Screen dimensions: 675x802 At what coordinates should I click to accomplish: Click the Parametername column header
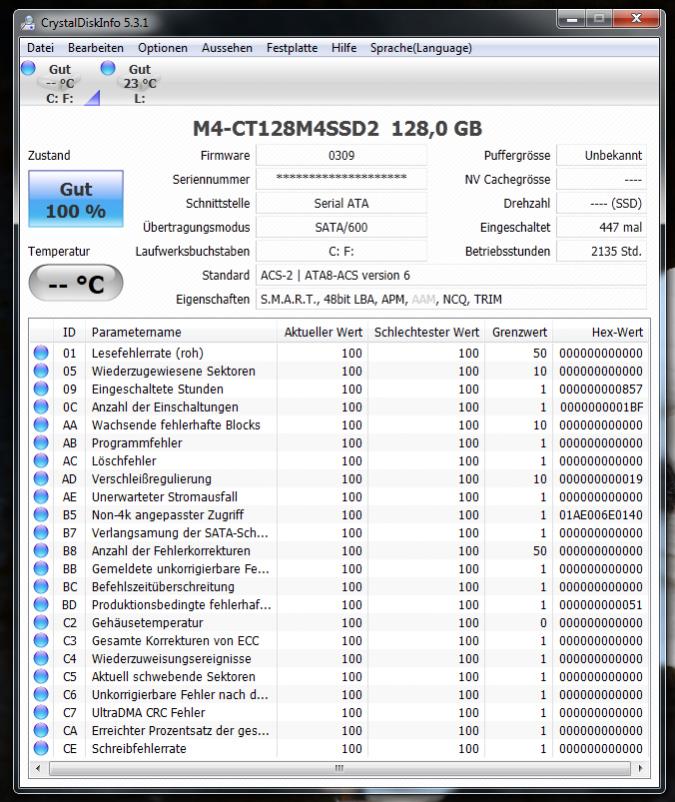click(181, 332)
